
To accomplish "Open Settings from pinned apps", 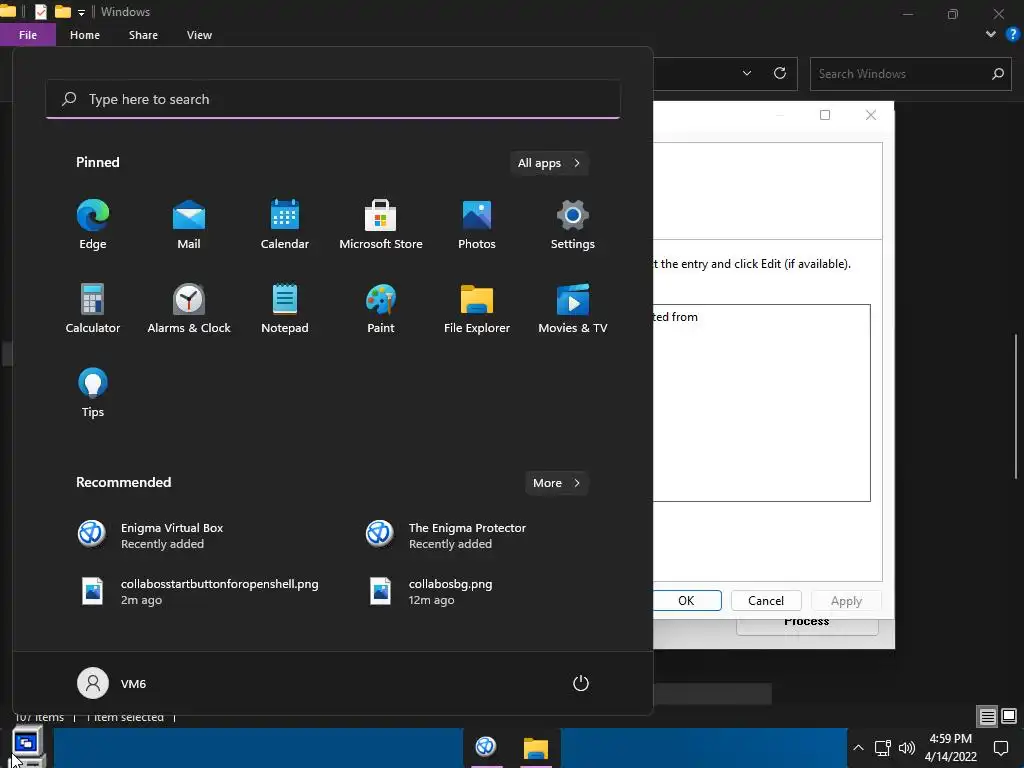I will coord(573,225).
